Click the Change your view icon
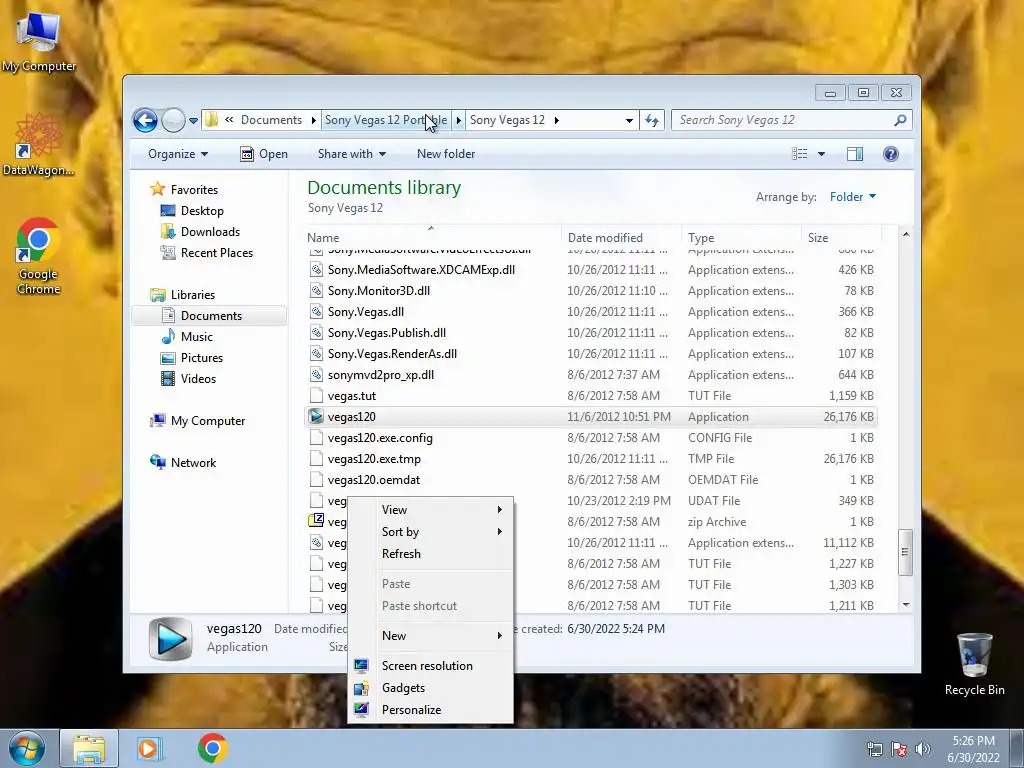Screen dimensions: 1024x768 (799, 154)
